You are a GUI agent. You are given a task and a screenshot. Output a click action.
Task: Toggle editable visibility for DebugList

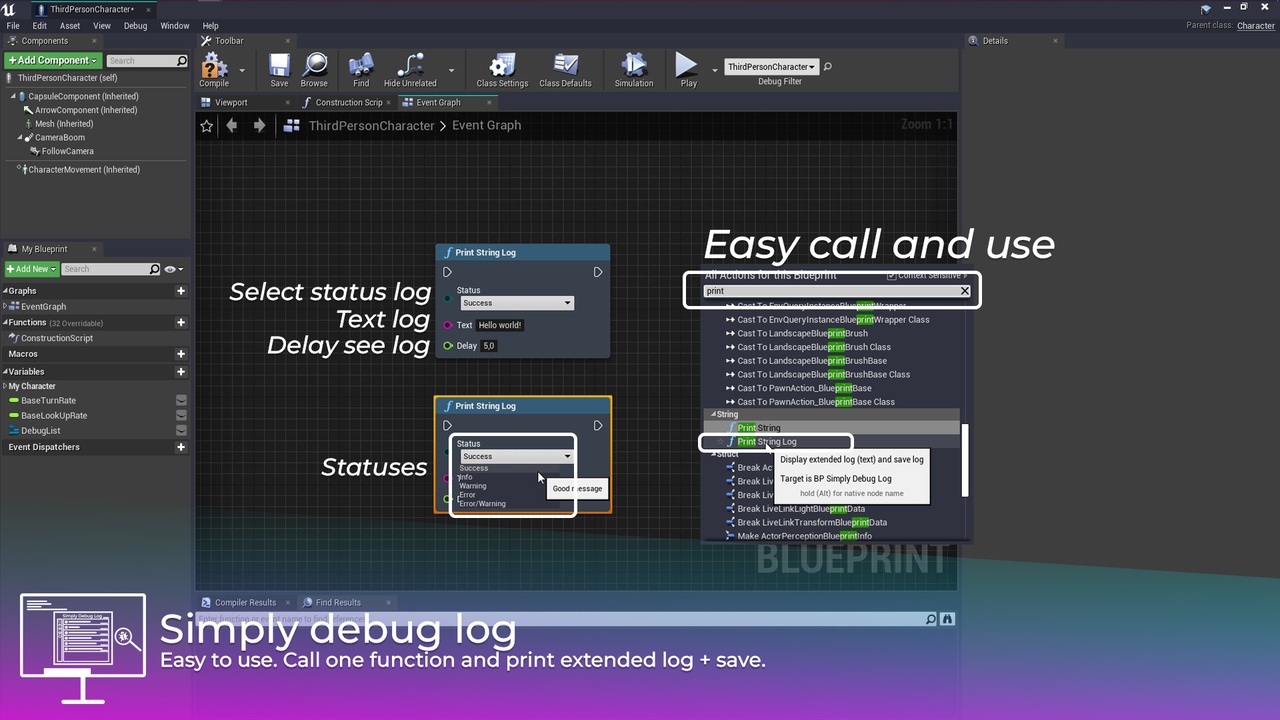click(181, 430)
